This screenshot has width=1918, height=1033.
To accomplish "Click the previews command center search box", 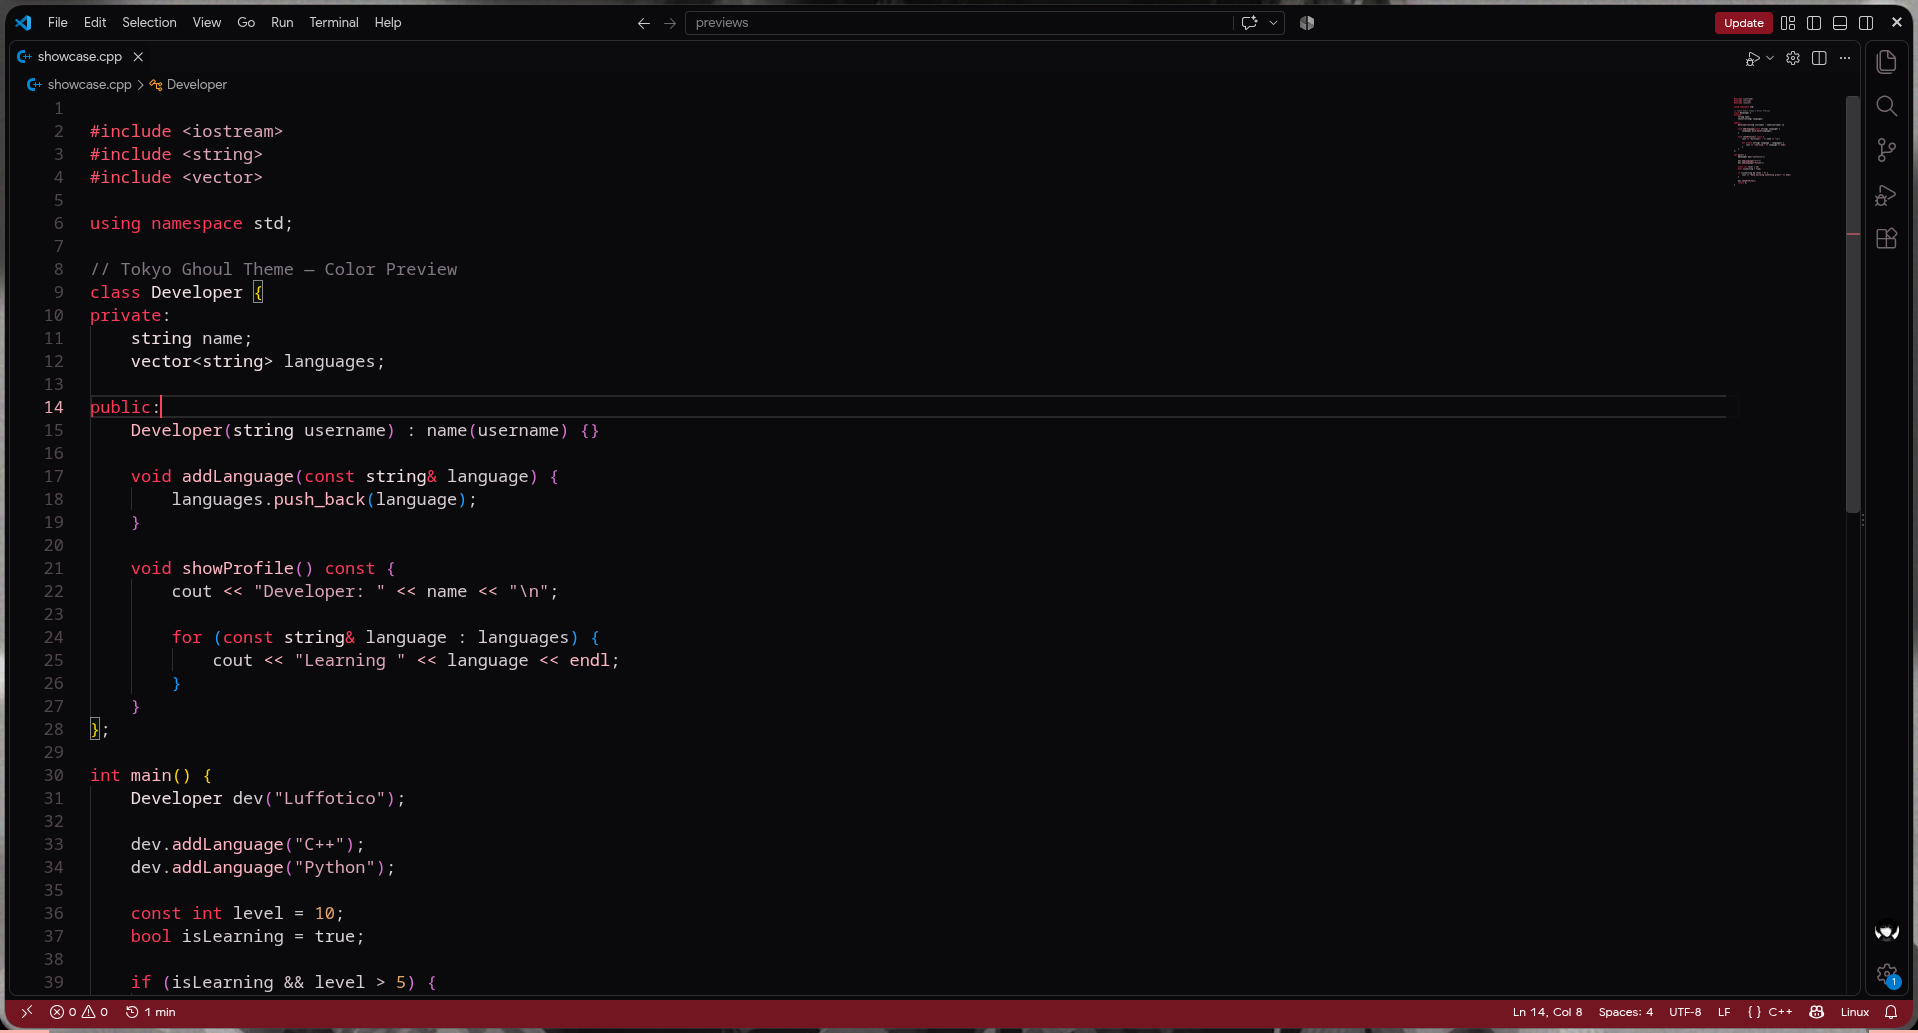I will pyautogui.click(x=958, y=23).
